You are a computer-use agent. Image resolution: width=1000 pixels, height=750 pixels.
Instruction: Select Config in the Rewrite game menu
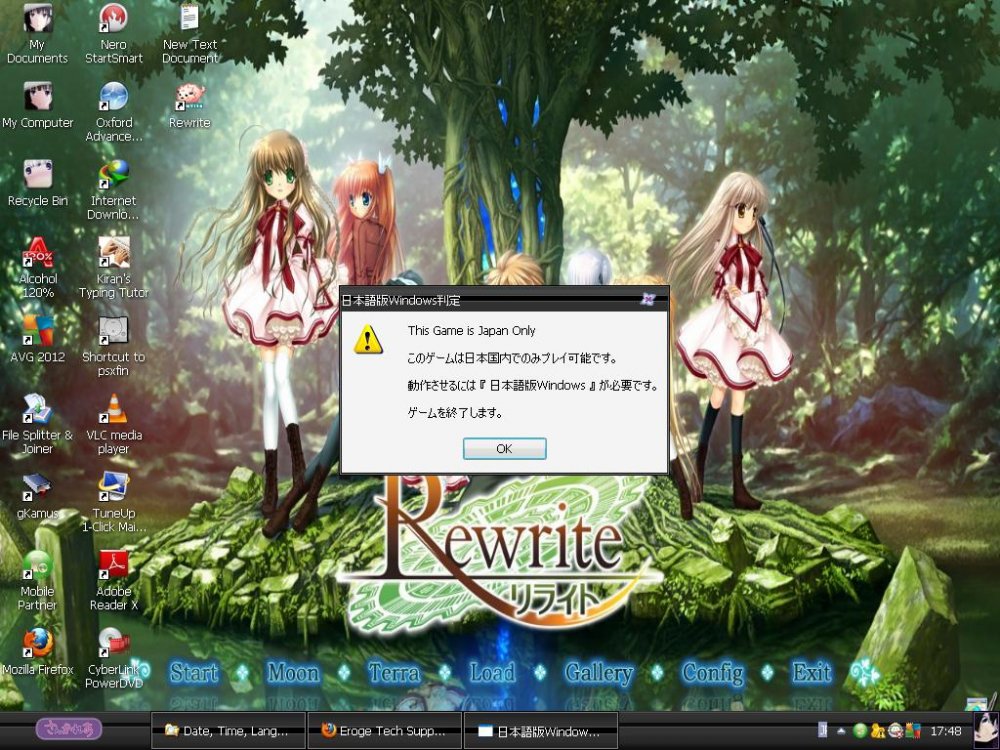click(x=713, y=673)
